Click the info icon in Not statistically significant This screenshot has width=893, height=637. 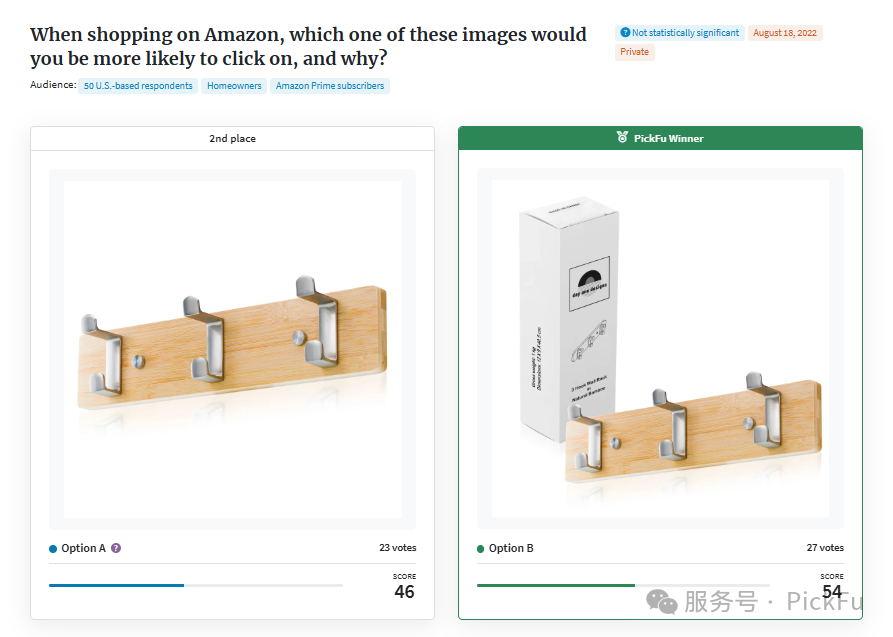(625, 33)
